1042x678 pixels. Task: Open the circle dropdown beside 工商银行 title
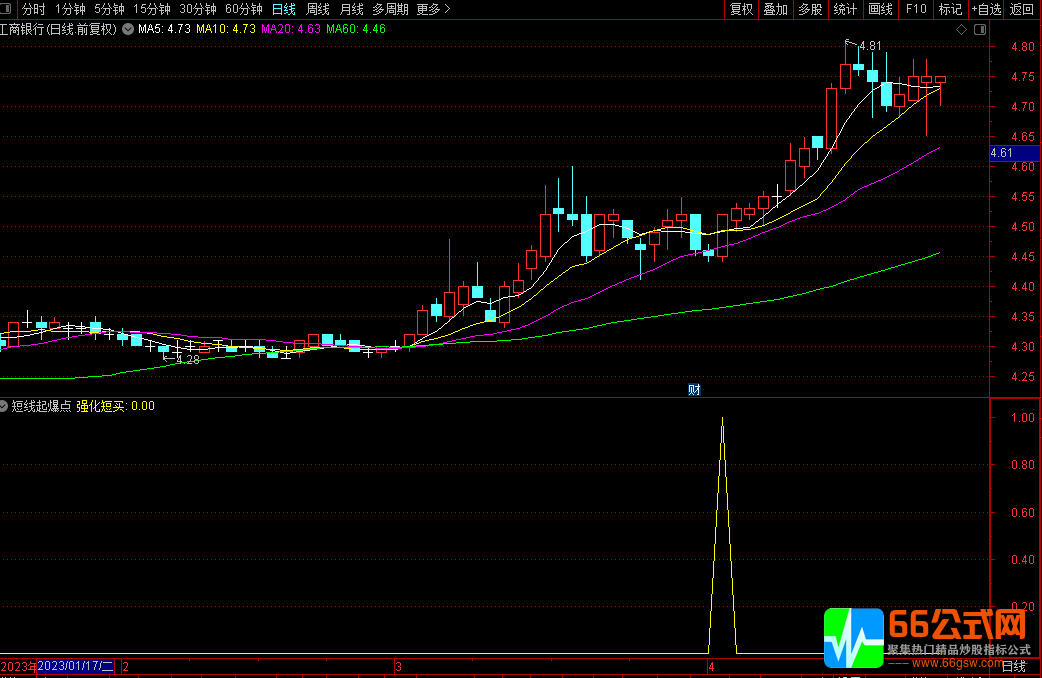click(128, 29)
